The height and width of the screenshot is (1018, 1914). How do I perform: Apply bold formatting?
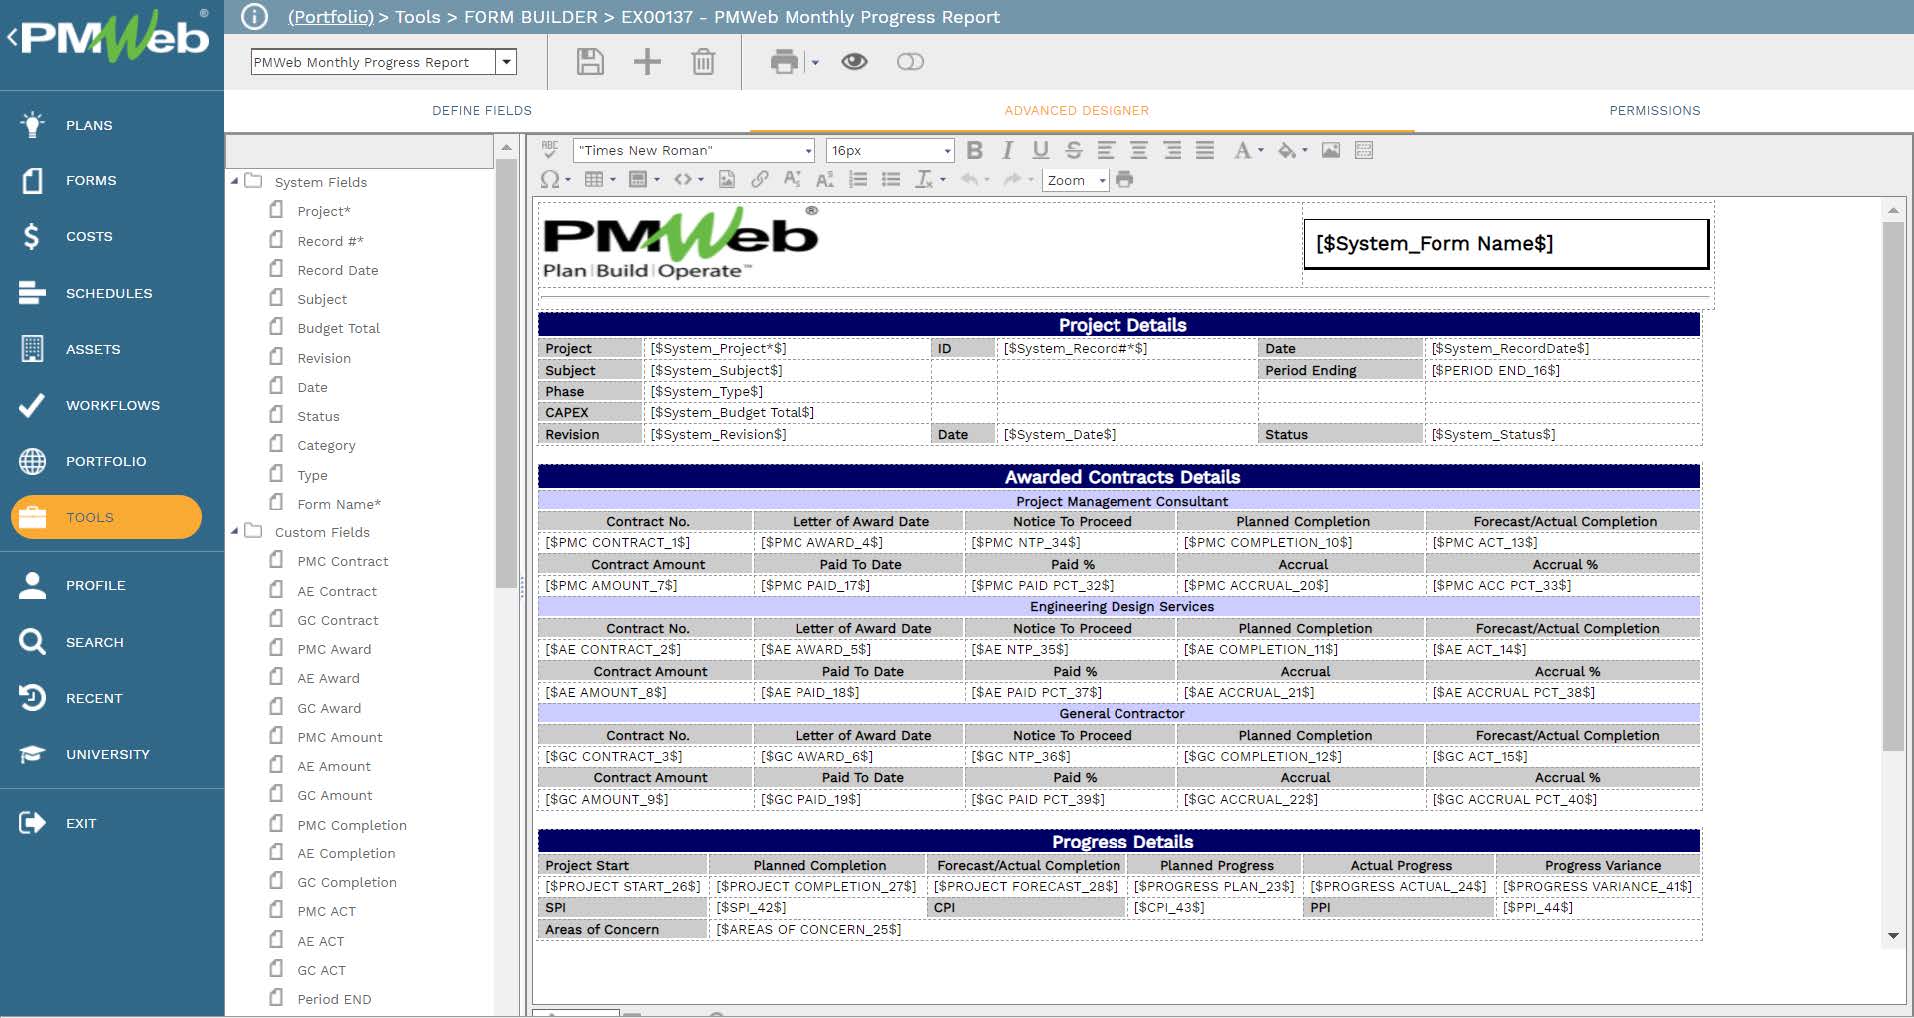(975, 150)
